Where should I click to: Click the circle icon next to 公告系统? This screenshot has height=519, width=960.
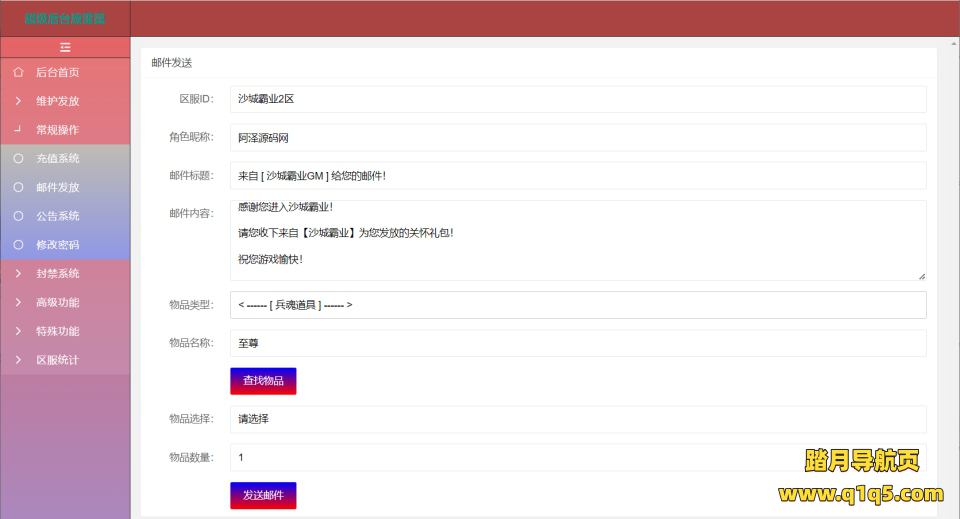(x=18, y=216)
